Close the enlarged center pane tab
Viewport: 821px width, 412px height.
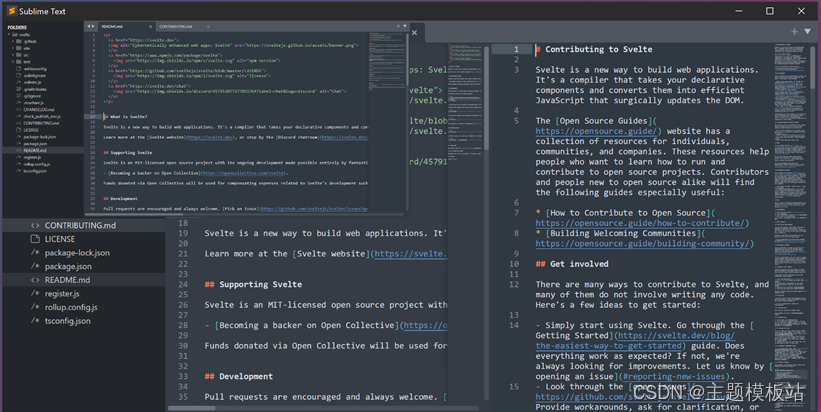414,32
